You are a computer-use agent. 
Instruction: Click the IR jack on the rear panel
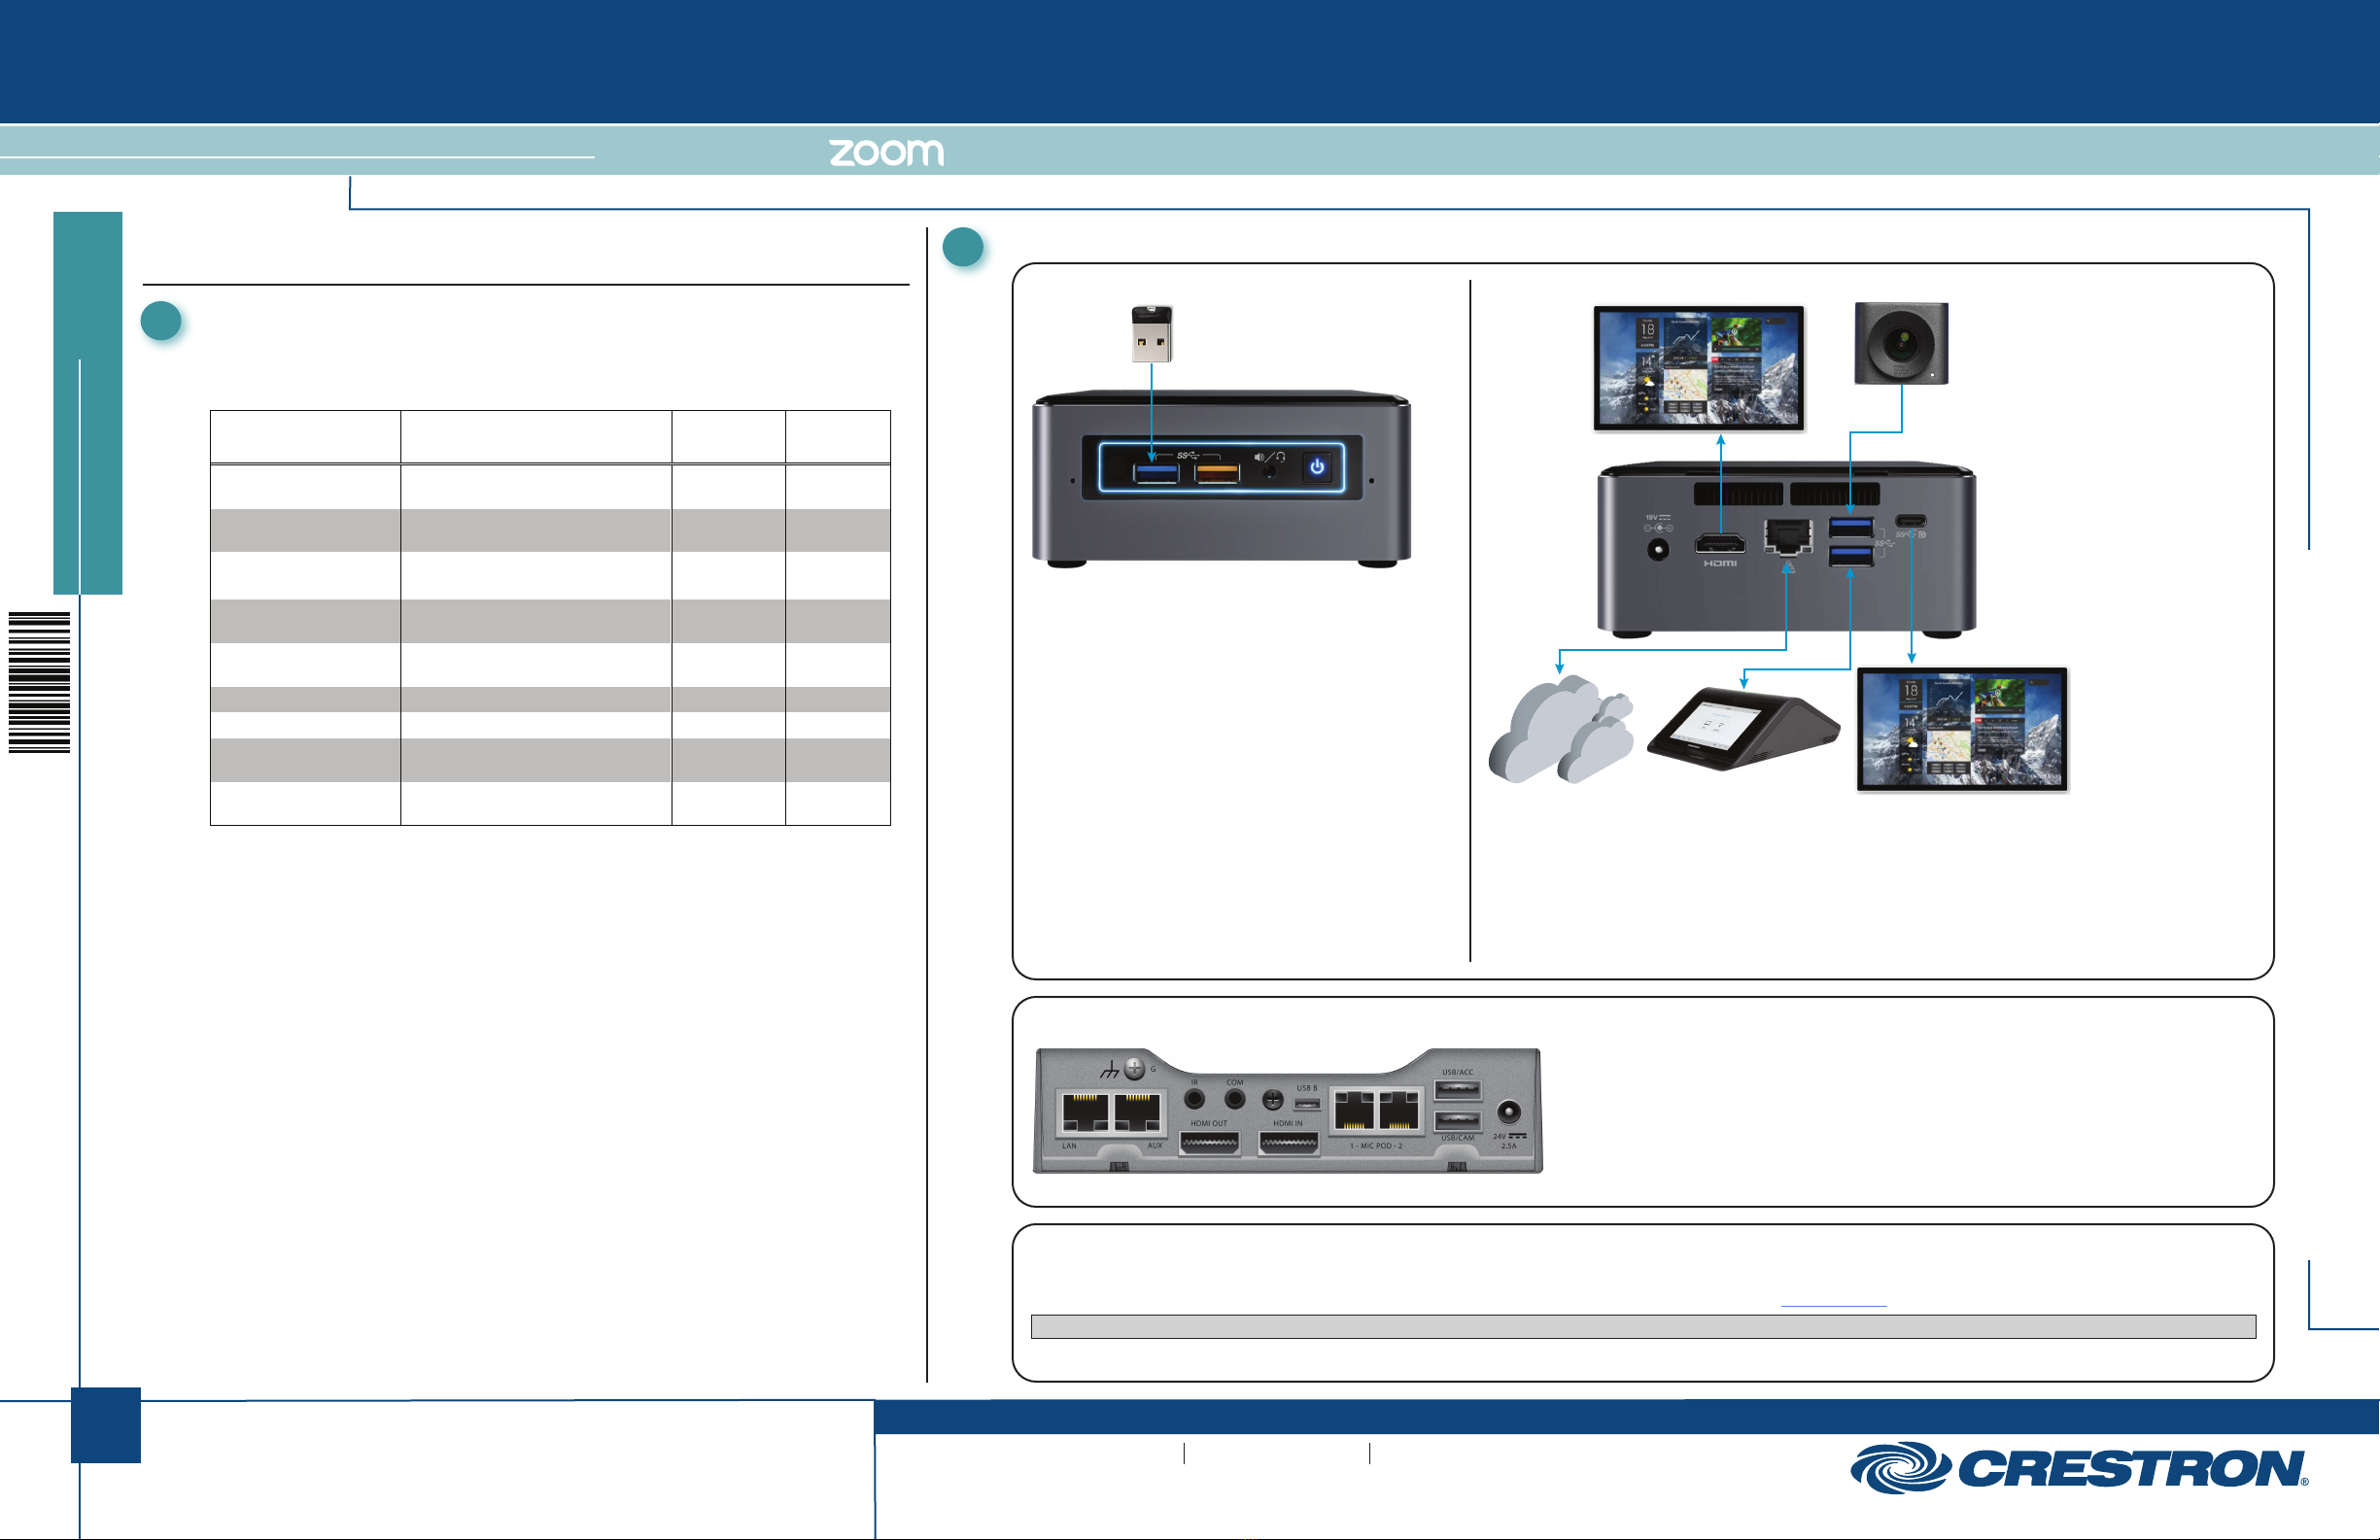point(1194,1099)
